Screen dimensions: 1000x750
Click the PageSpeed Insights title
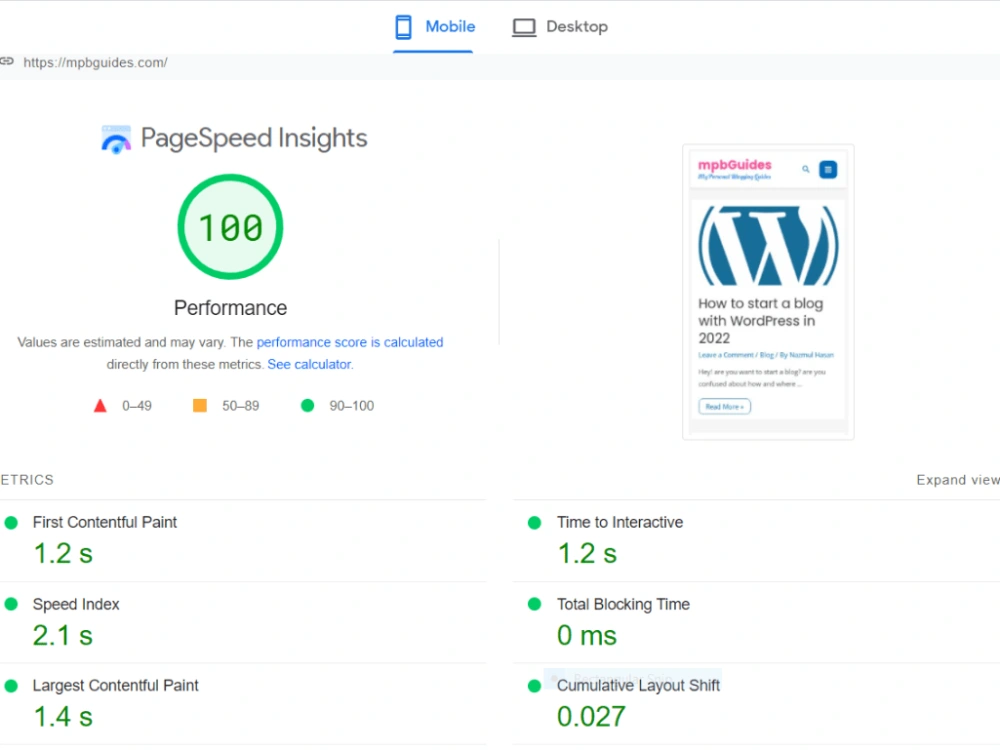(x=254, y=138)
